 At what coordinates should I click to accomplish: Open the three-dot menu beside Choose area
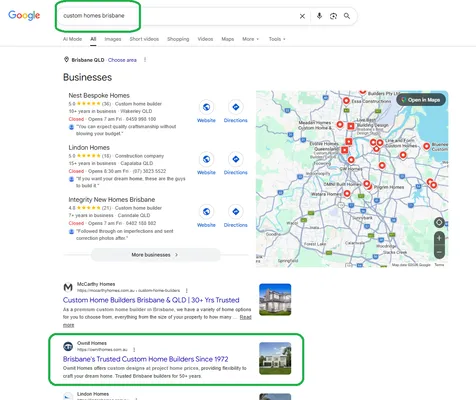tap(145, 60)
